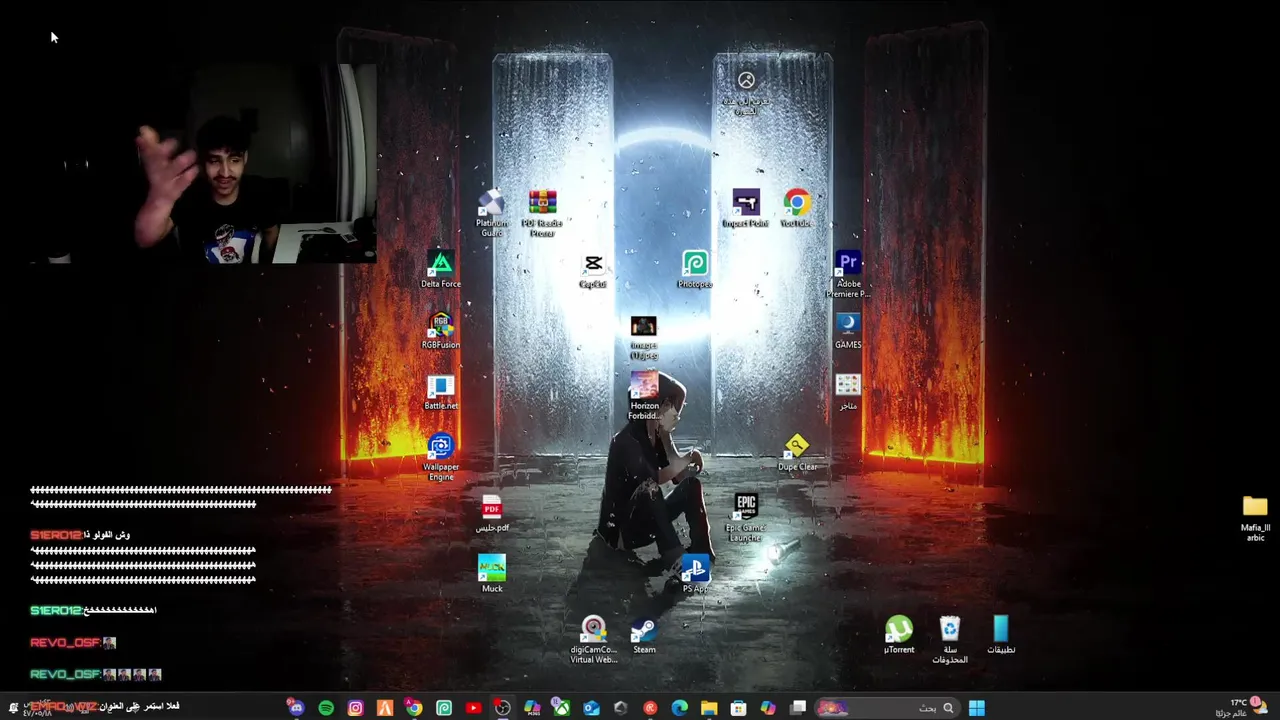Open Outlook from the taskbar
Screen dimensions: 1280x720
(x=591, y=708)
